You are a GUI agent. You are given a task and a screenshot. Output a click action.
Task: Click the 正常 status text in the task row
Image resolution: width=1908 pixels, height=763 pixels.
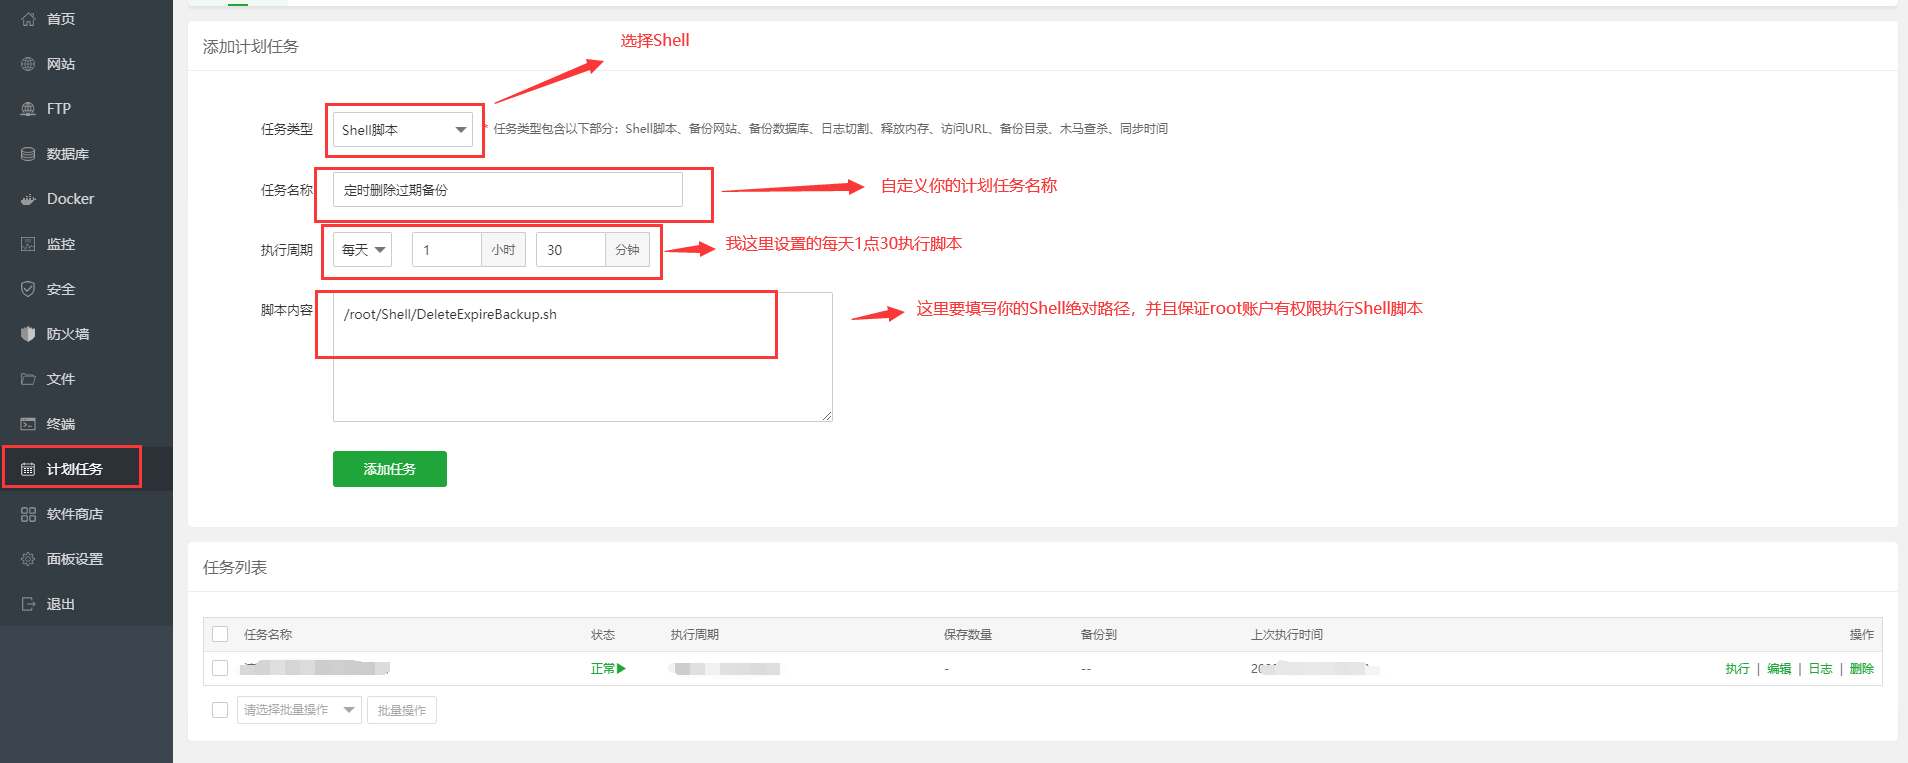tap(602, 669)
